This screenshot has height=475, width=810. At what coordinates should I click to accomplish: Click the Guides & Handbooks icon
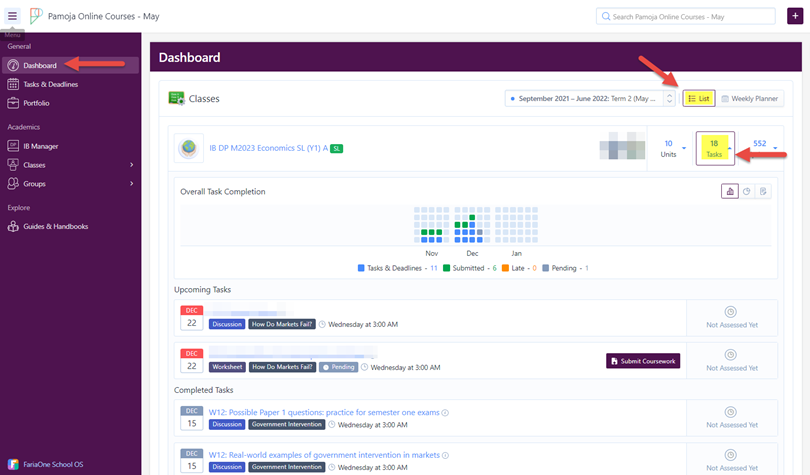point(13,226)
